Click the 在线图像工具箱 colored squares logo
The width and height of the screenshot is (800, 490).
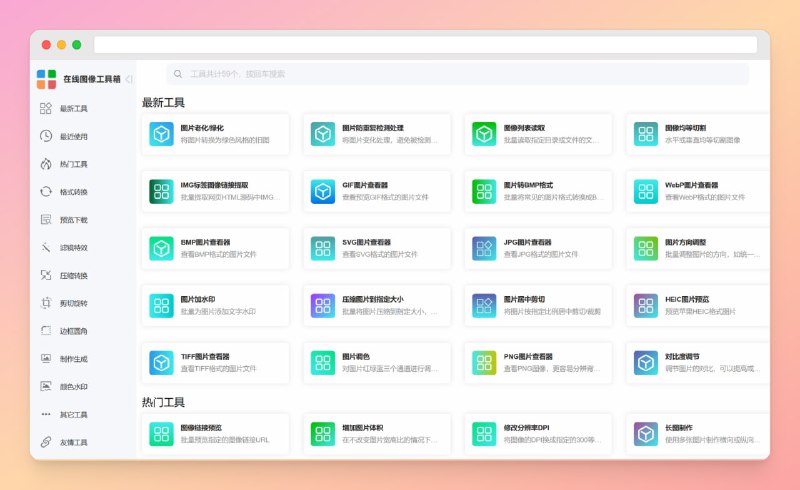(x=46, y=79)
